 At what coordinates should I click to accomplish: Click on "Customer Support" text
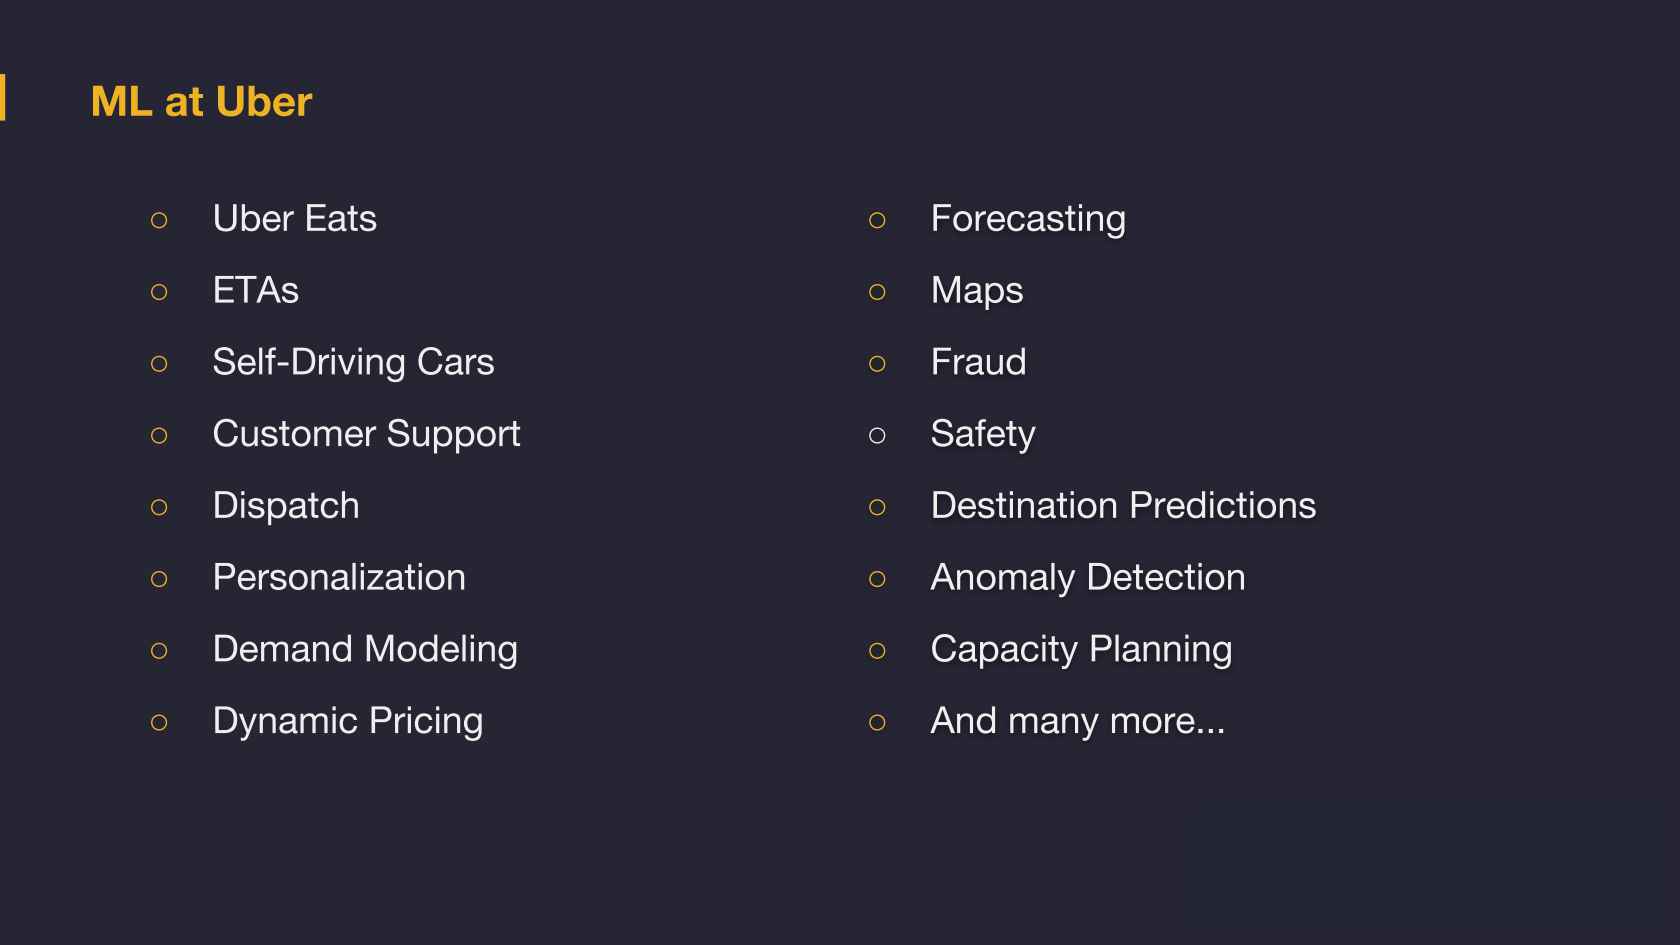tap(366, 434)
